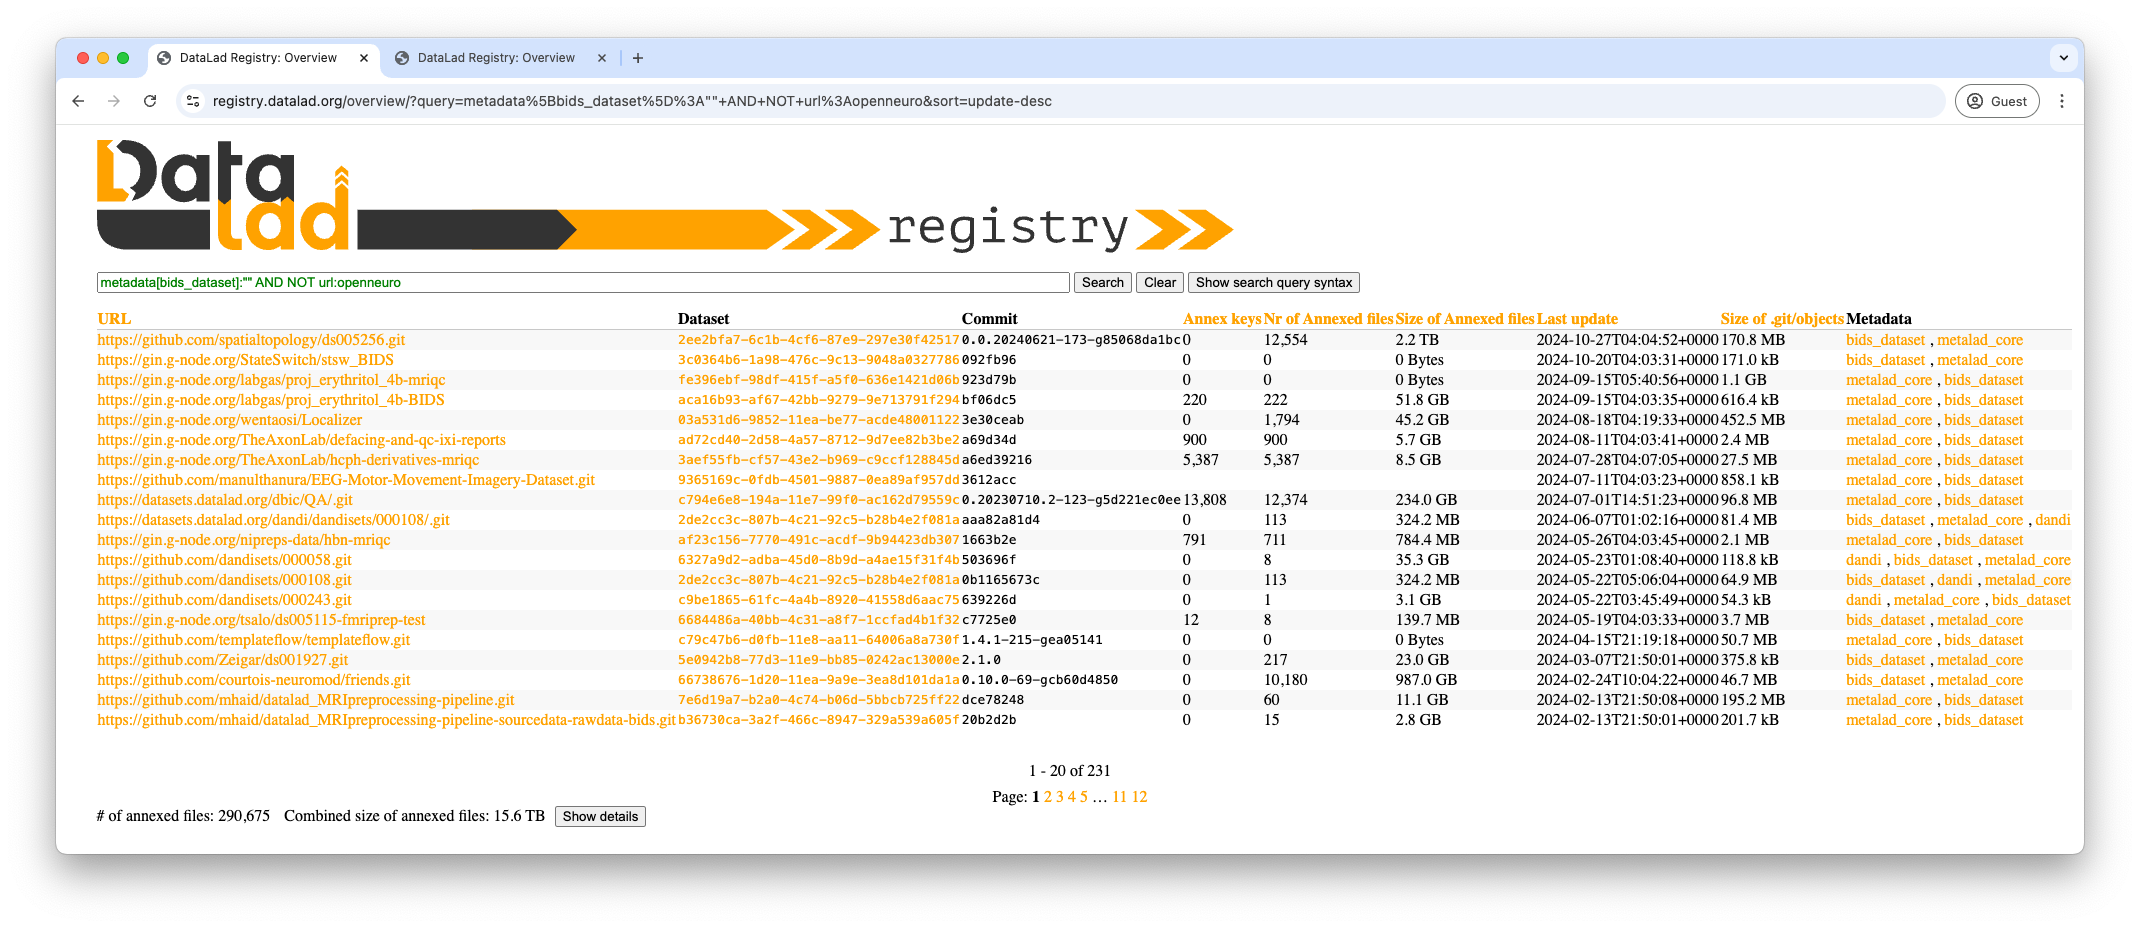Close the second DataLad Registry tab
This screenshot has height=928, width=2140.
[601, 58]
